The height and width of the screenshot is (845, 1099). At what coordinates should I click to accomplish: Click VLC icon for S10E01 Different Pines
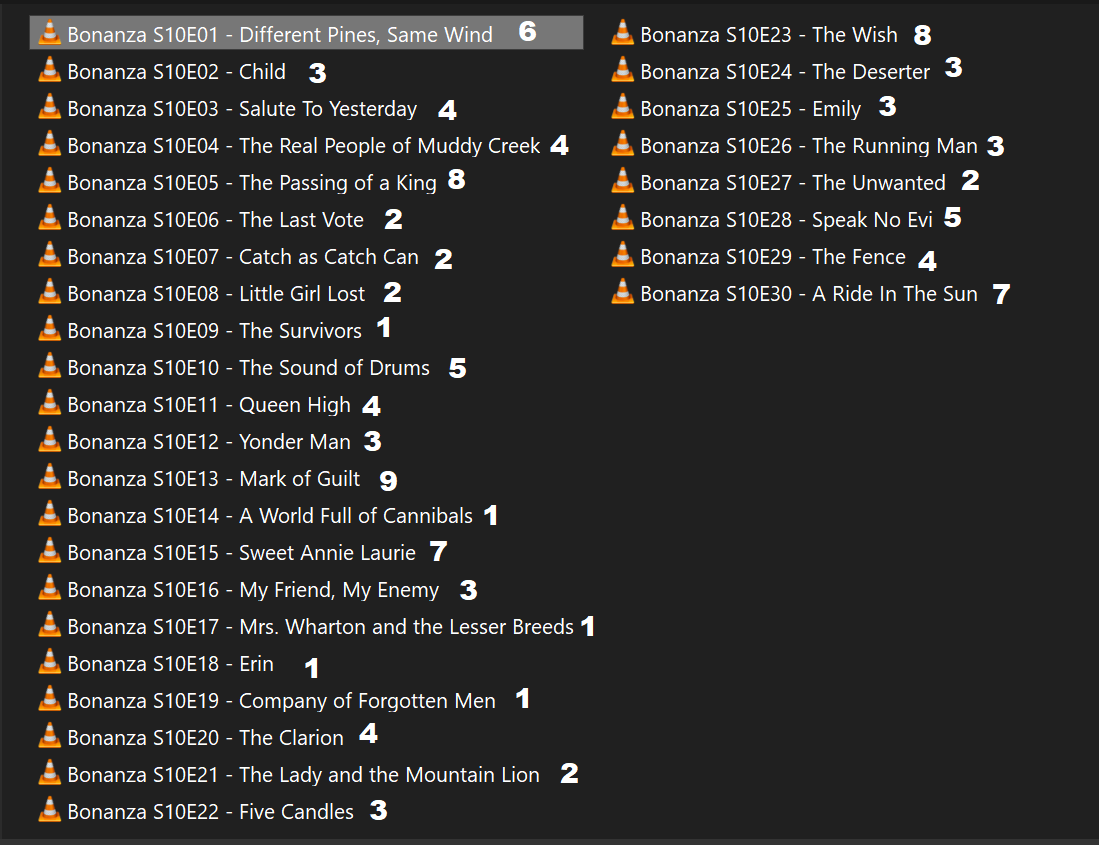(x=49, y=33)
